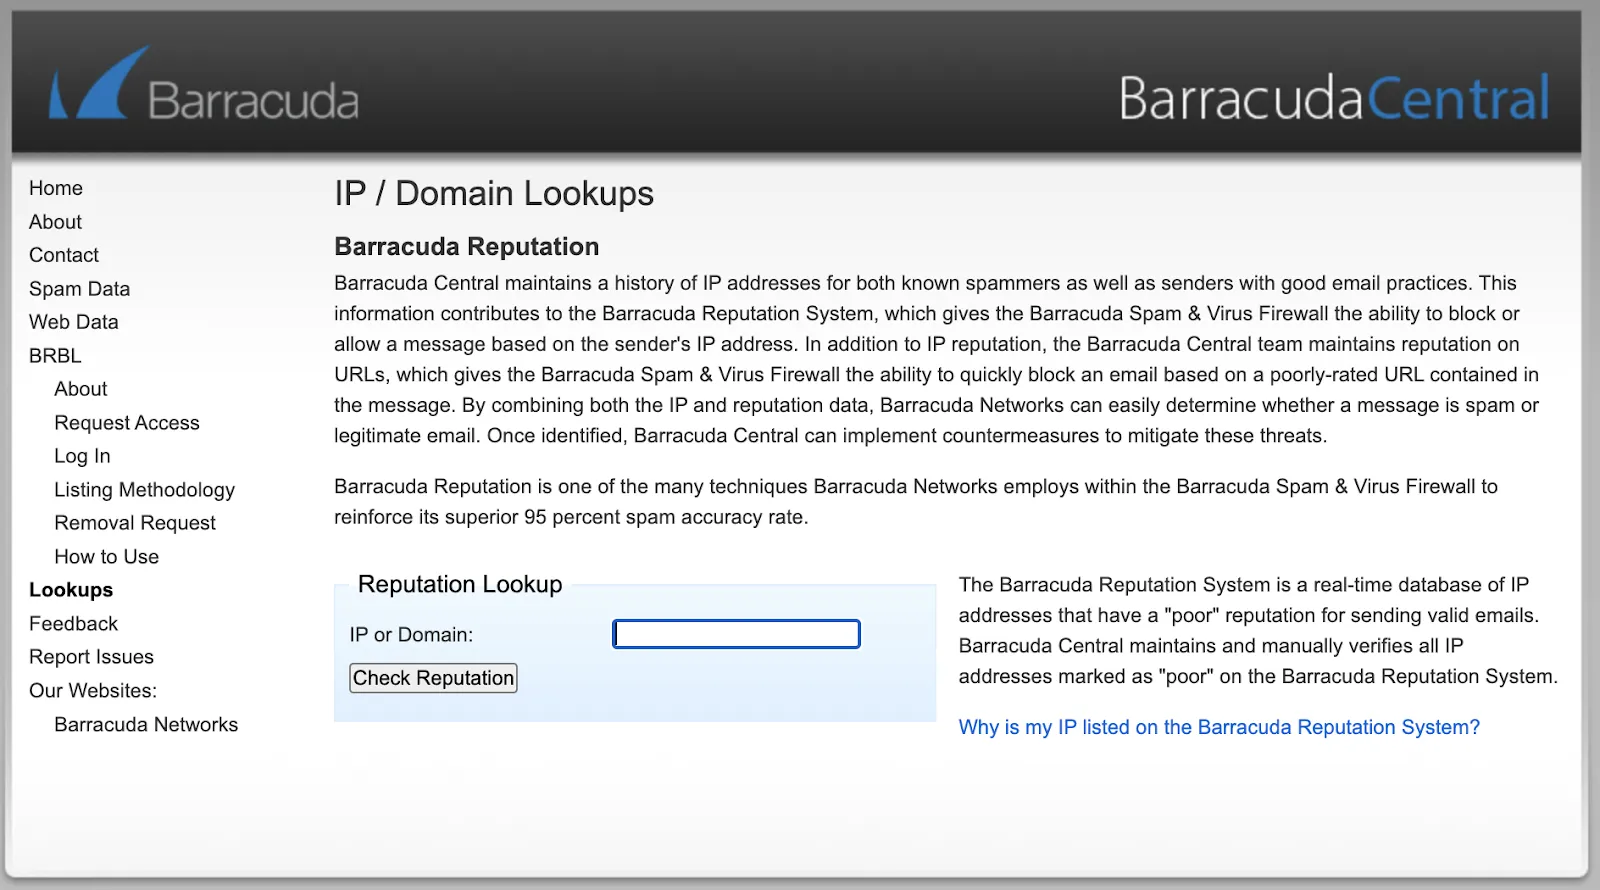
Task: Navigate to Spam Data
Action: (x=79, y=289)
